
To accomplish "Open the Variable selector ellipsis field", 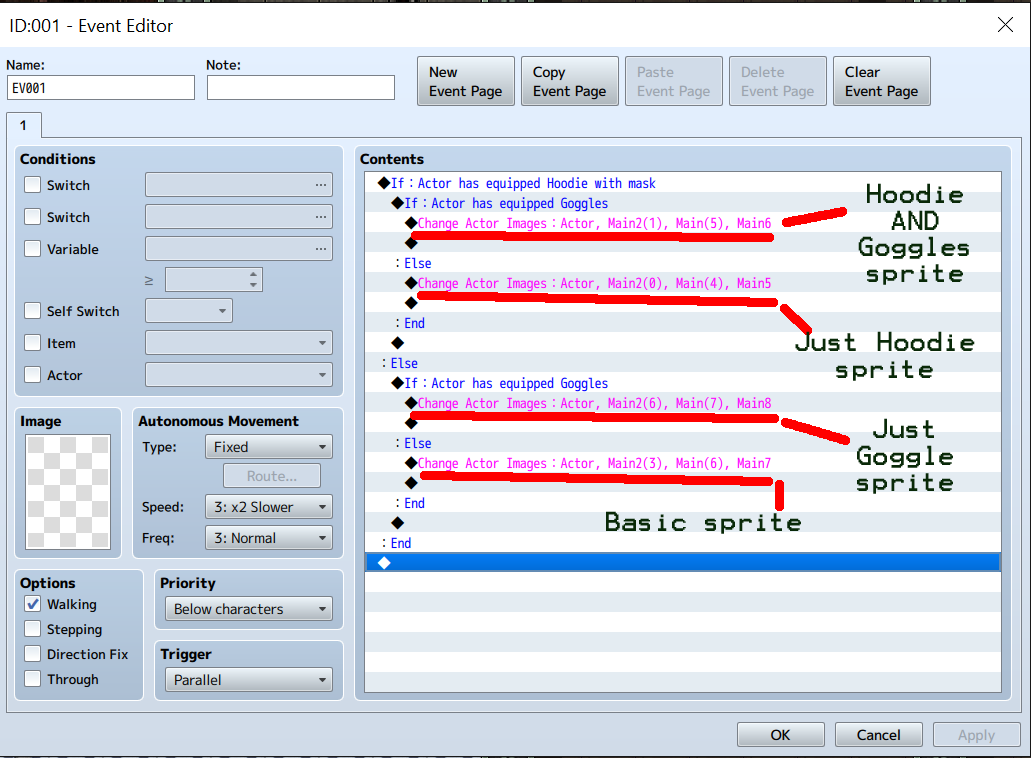I will (239, 249).
